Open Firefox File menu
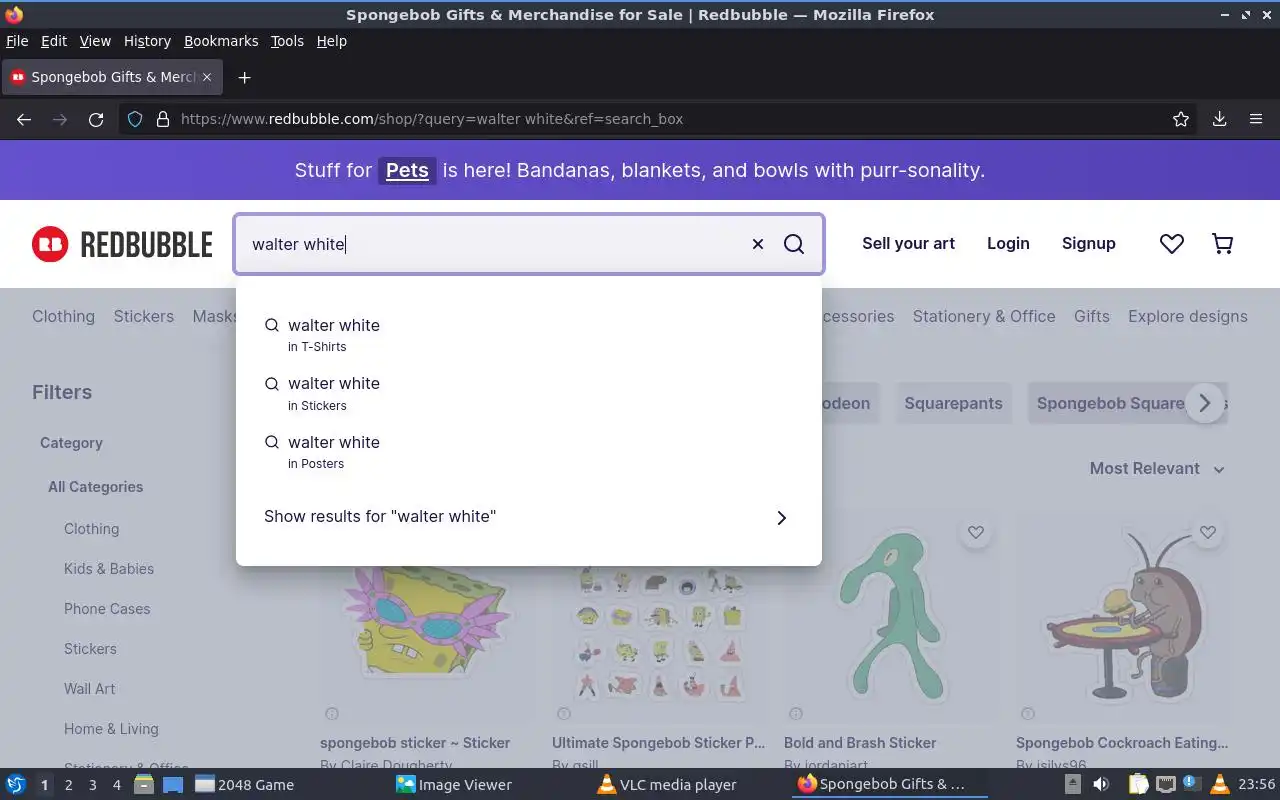 (x=17, y=41)
